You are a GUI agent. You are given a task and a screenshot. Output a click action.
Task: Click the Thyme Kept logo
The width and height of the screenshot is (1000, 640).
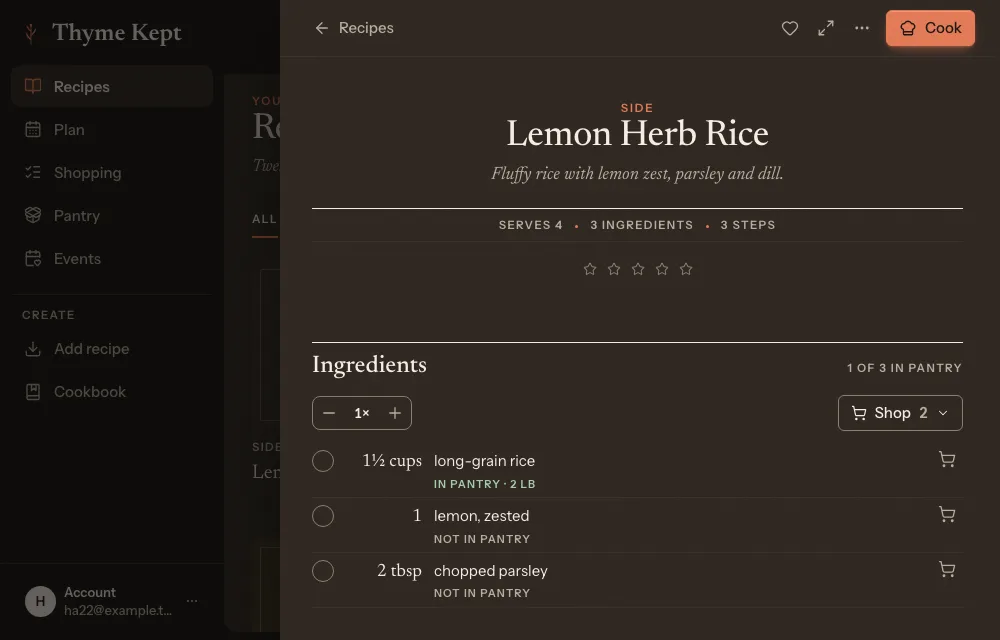click(104, 33)
